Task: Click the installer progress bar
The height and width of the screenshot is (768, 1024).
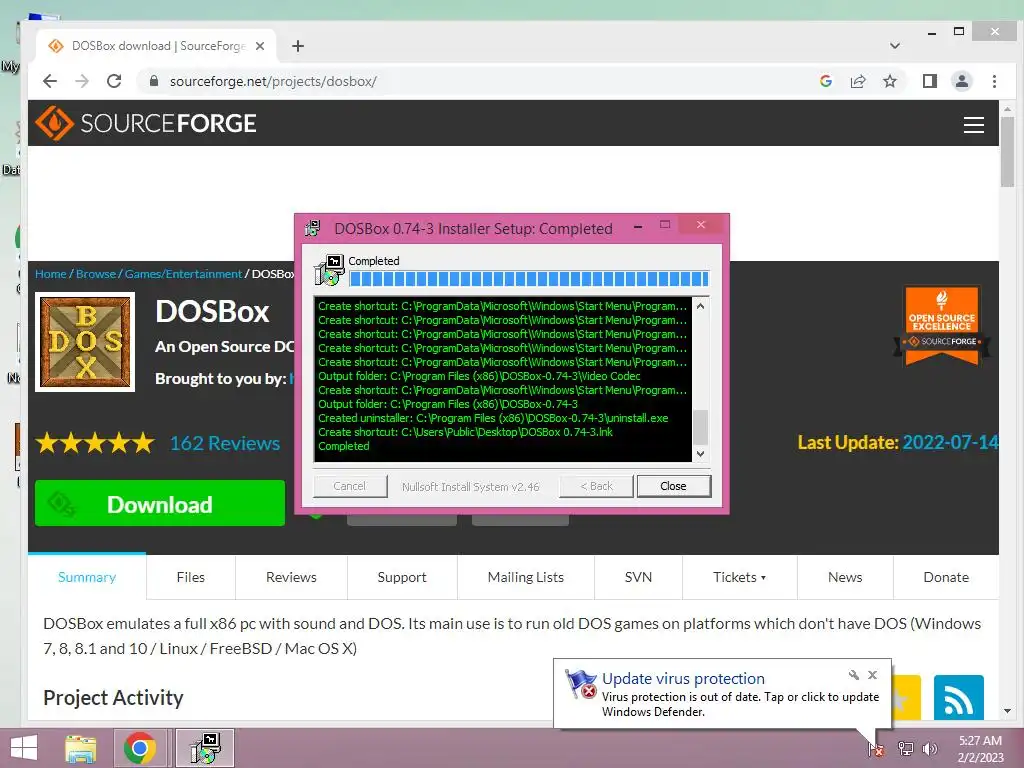Action: [528, 279]
